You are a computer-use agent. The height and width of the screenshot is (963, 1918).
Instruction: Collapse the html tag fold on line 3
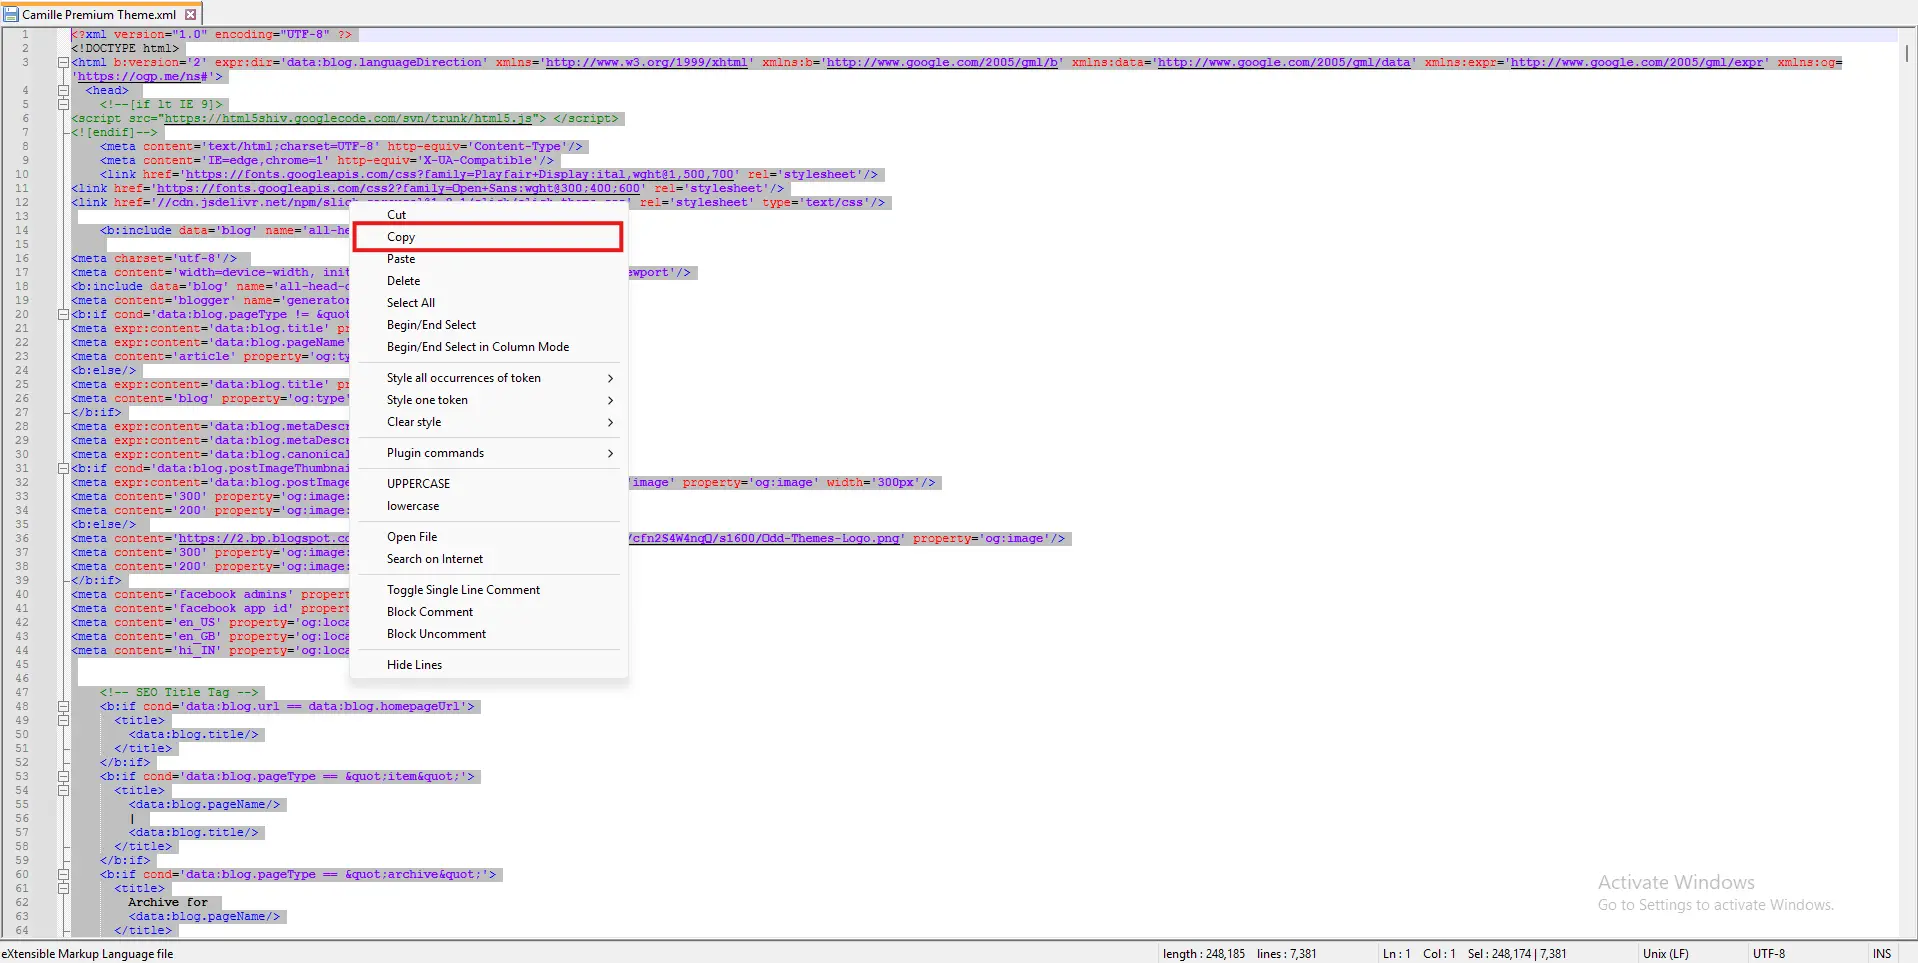point(63,62)
